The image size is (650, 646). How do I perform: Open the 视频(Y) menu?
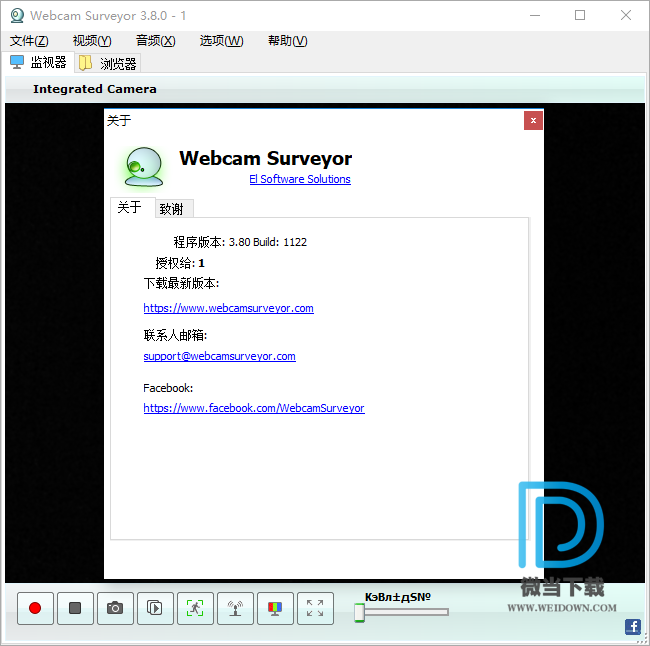pyautogui.click(x=92, y=41)
